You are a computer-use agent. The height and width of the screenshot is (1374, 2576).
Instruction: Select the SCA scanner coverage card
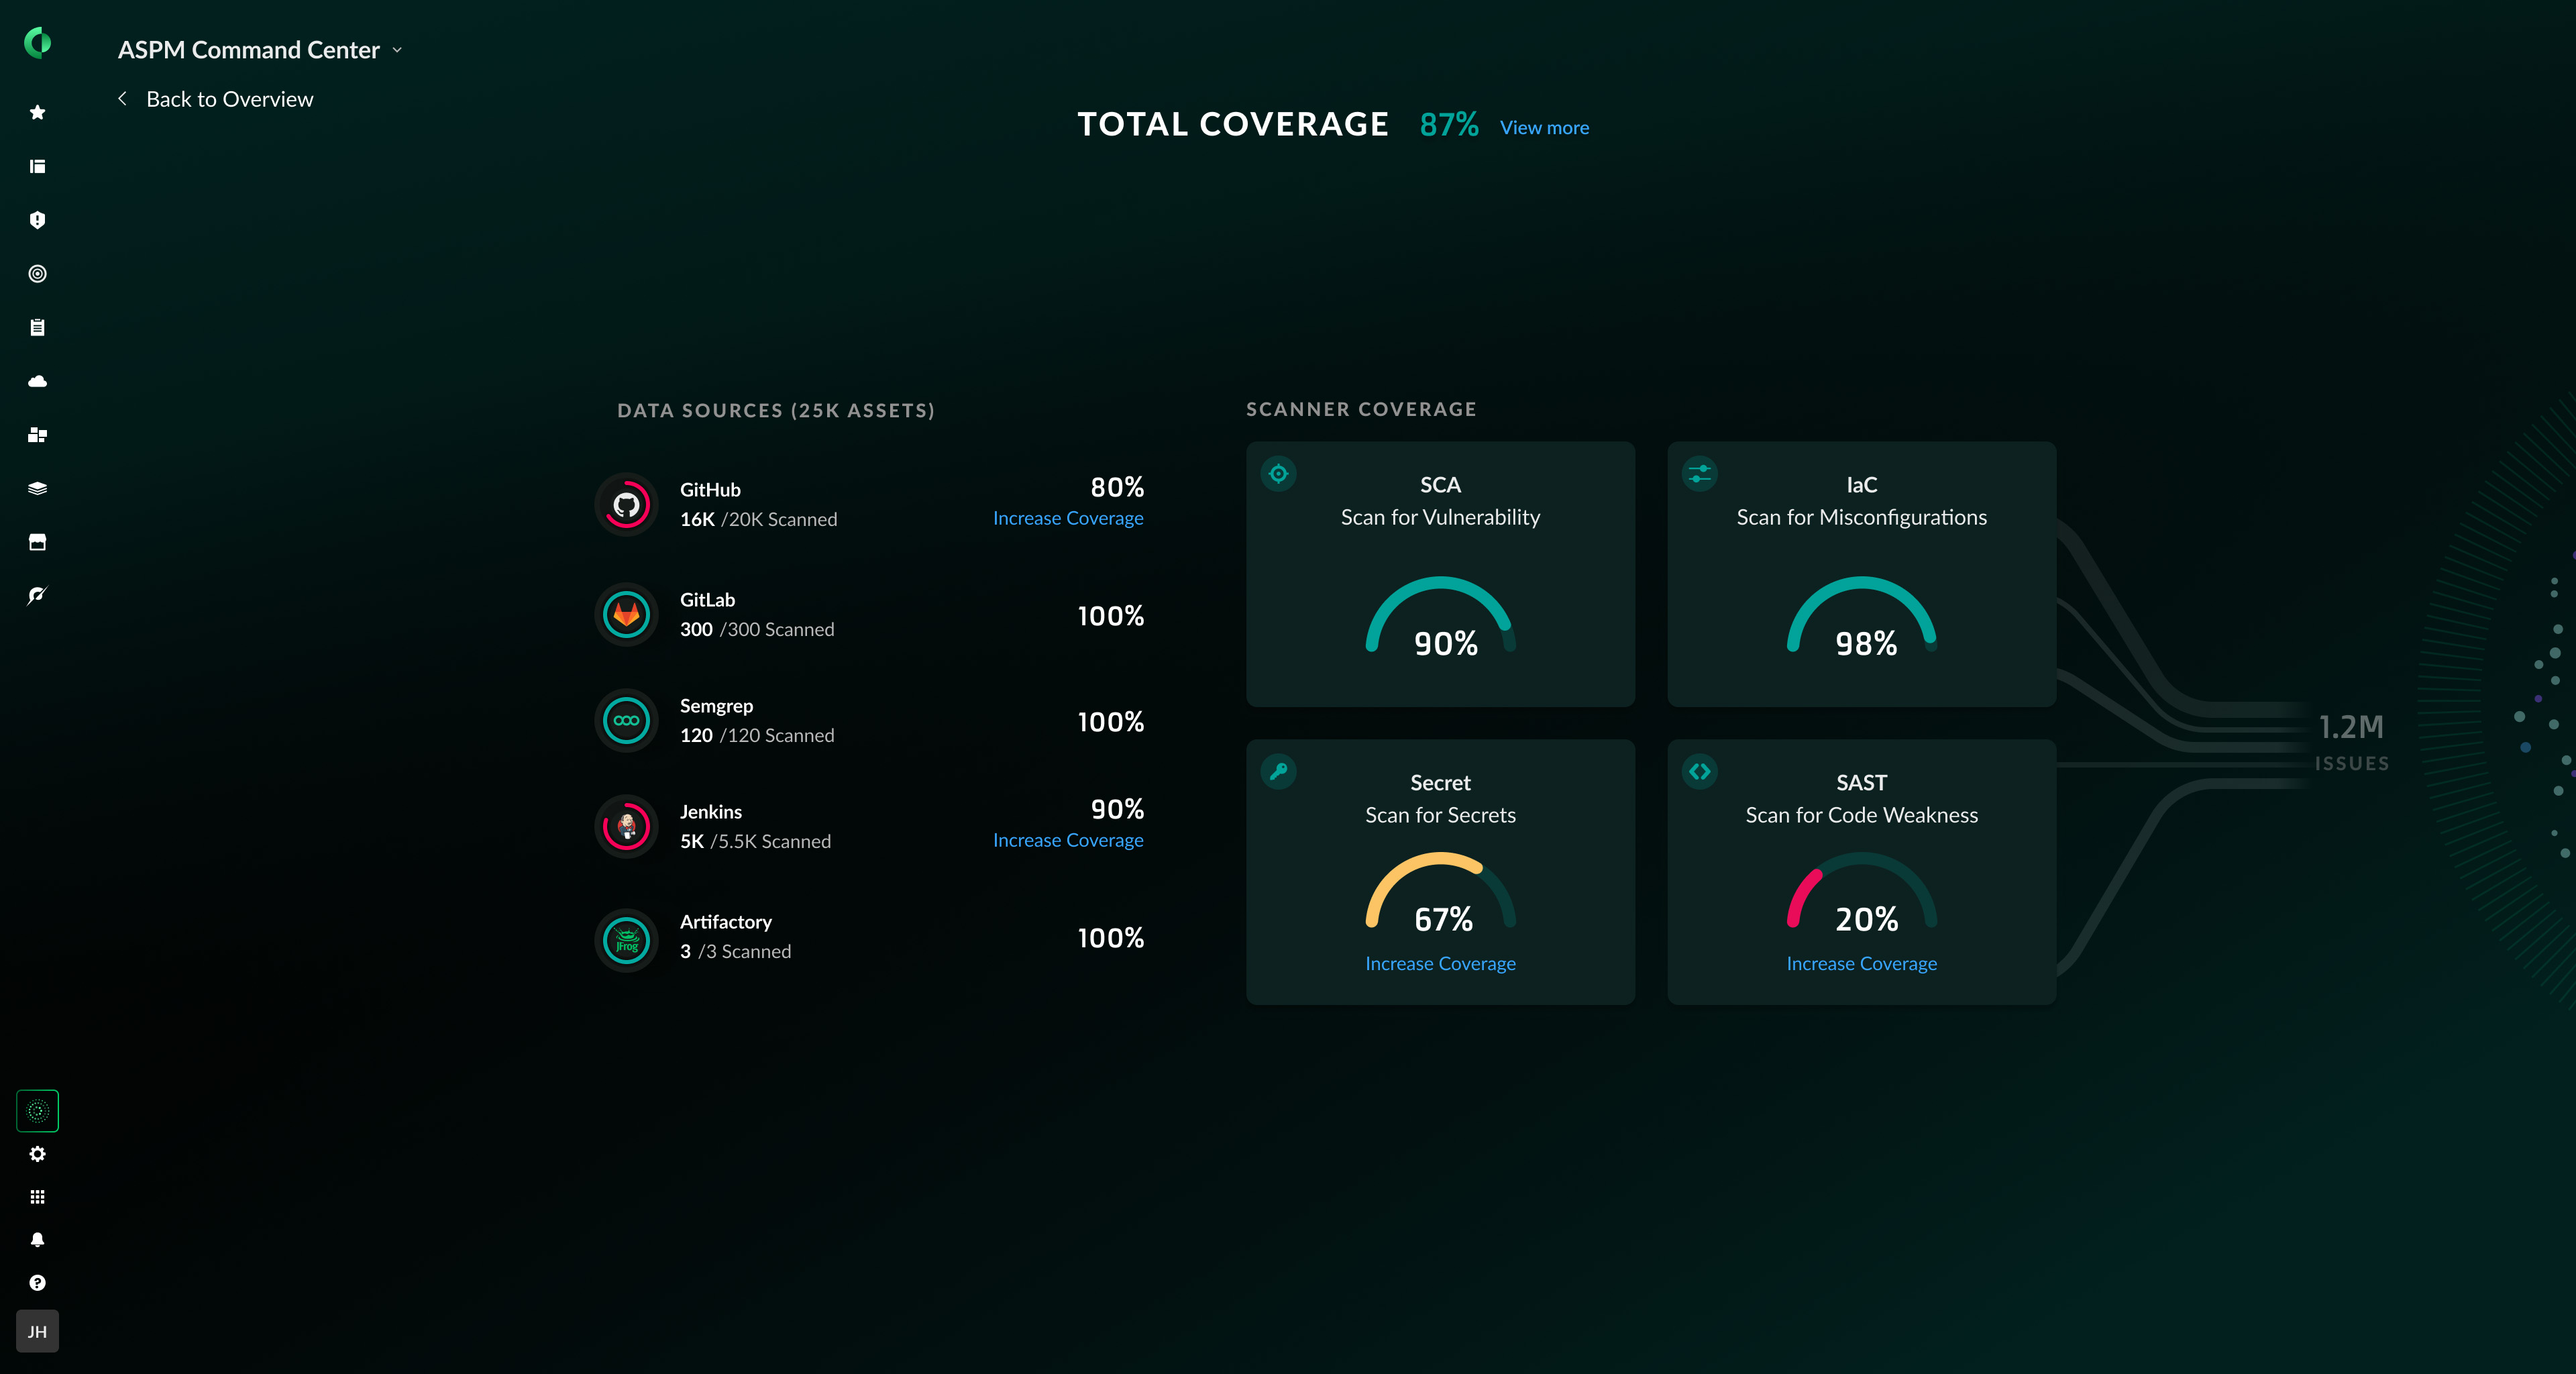(x=1440, y=574)
